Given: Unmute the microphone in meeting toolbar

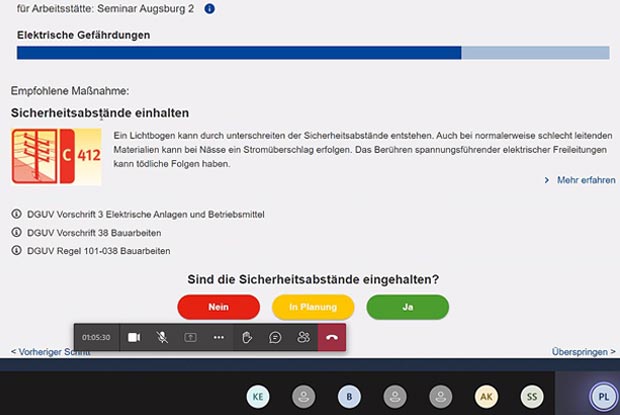Looking at the screenshot, I should click(x=162, y=338).
